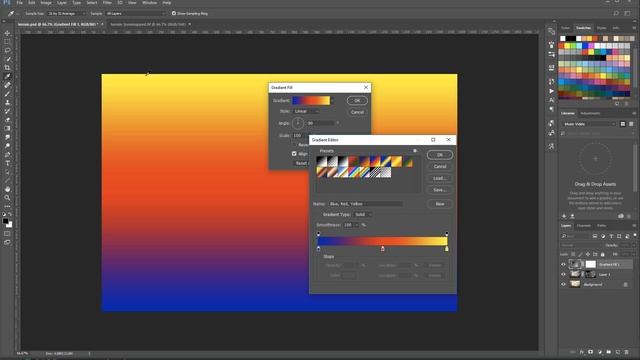Select the Eyedropper tool in the toolbar
Screen dimensions: 640x360
[7, 76]
